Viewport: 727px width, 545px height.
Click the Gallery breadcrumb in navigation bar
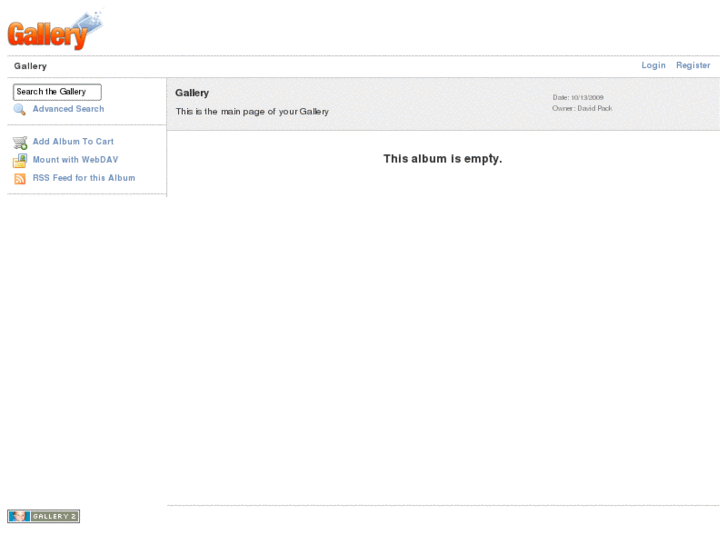(x=31, y=66)
